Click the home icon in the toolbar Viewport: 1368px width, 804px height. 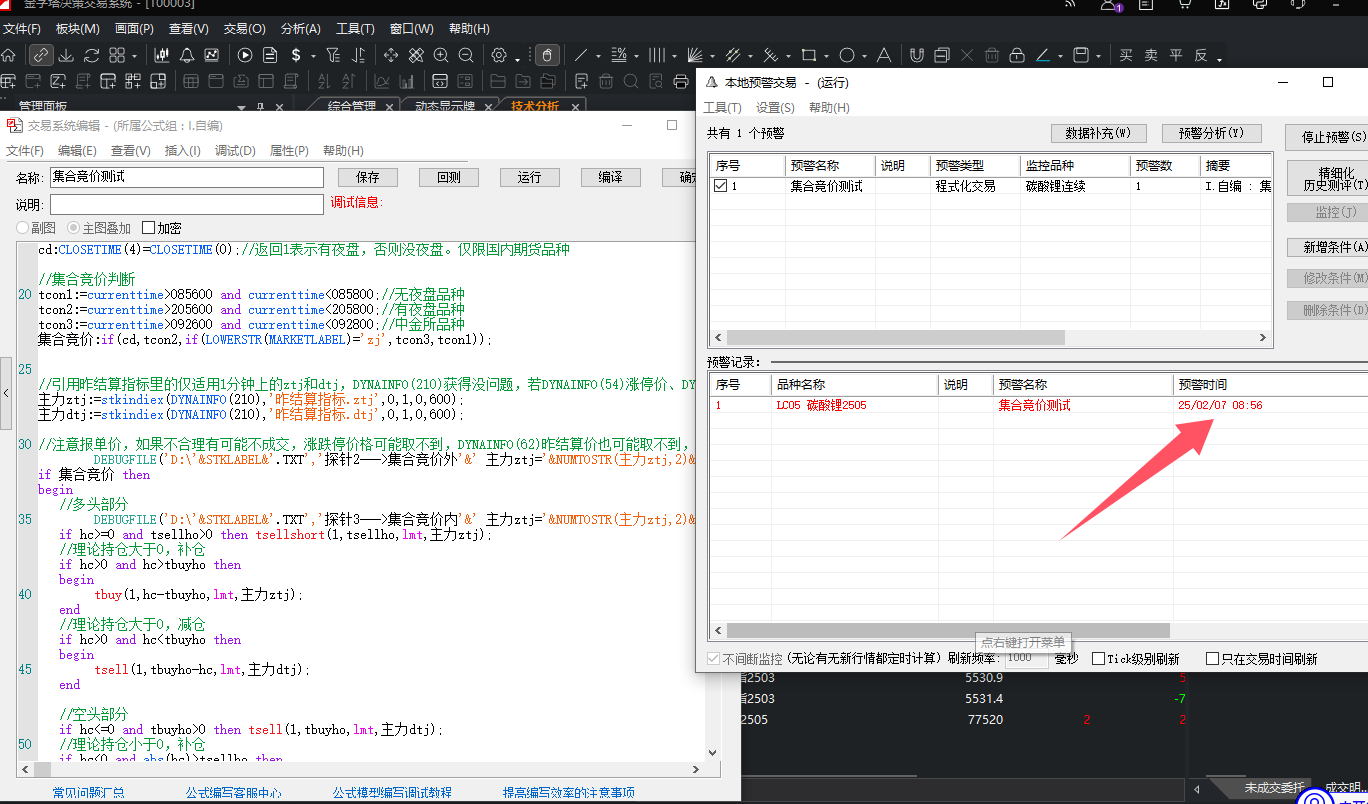8,55
